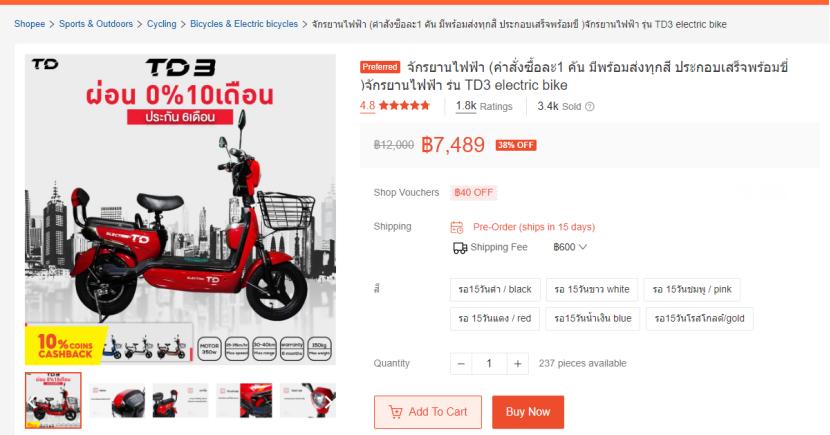Choose the pink color variant
The height and width of the screenshot is (435, 830).
click(692, 289)
